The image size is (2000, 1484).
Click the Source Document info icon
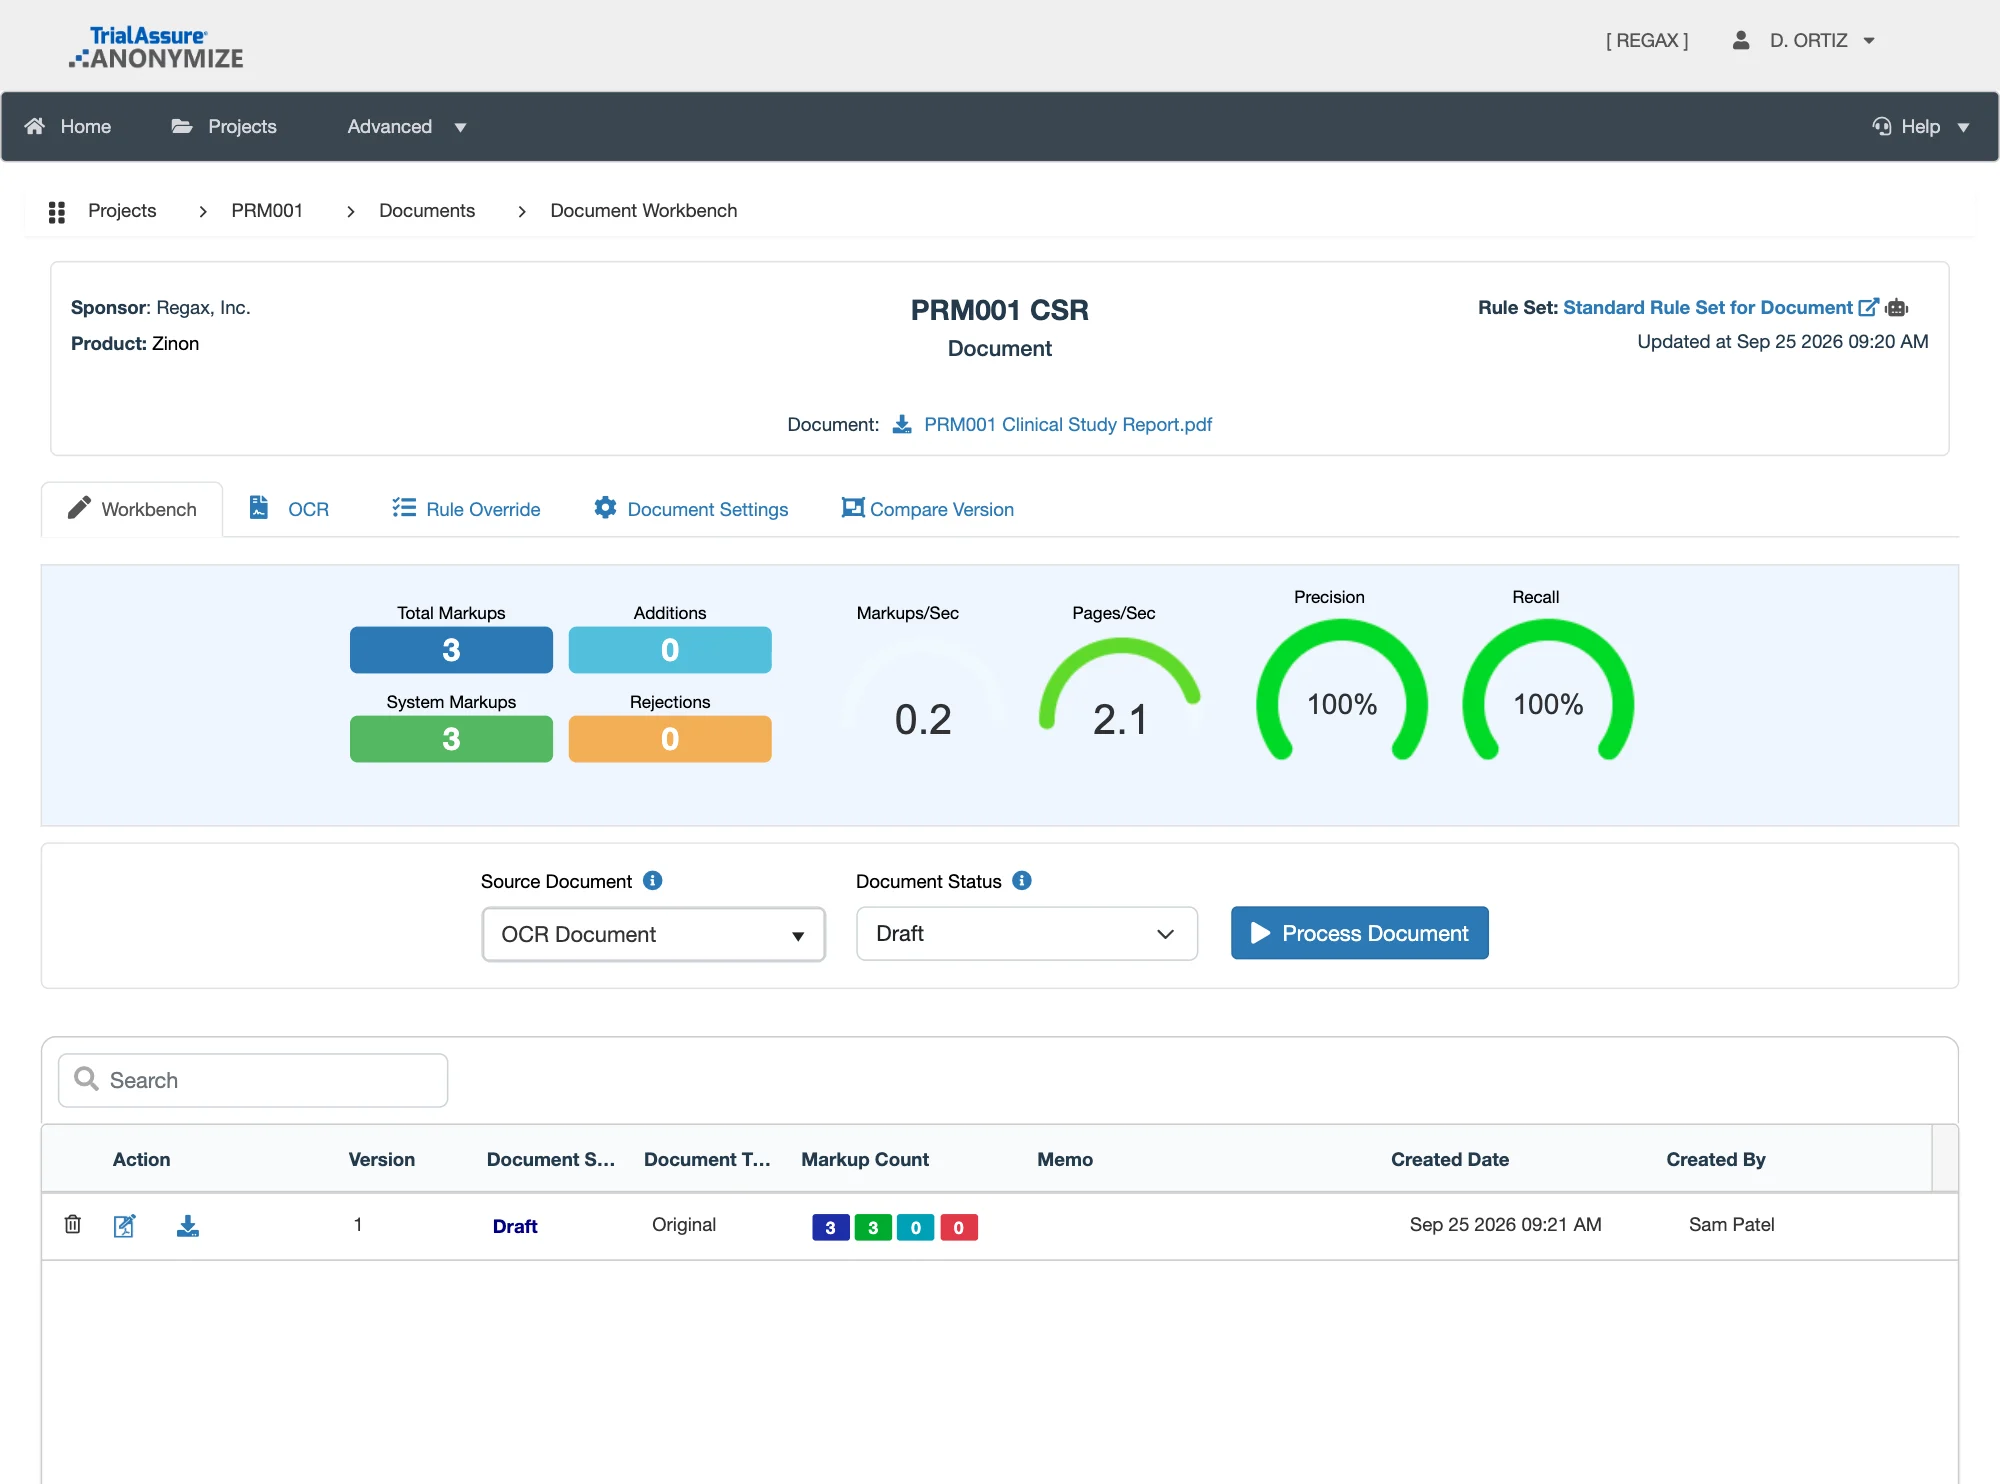coord(653,880)
